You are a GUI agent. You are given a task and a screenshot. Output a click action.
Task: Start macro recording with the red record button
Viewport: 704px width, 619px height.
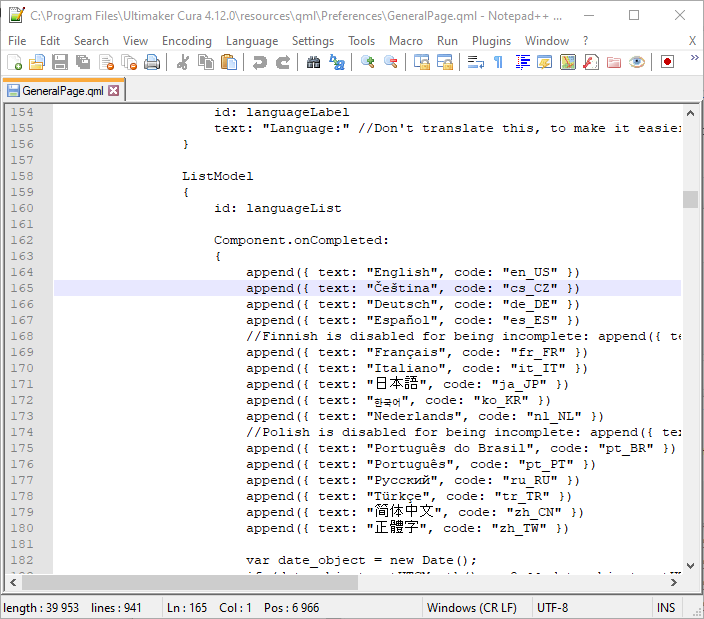[x=667, y=62]
